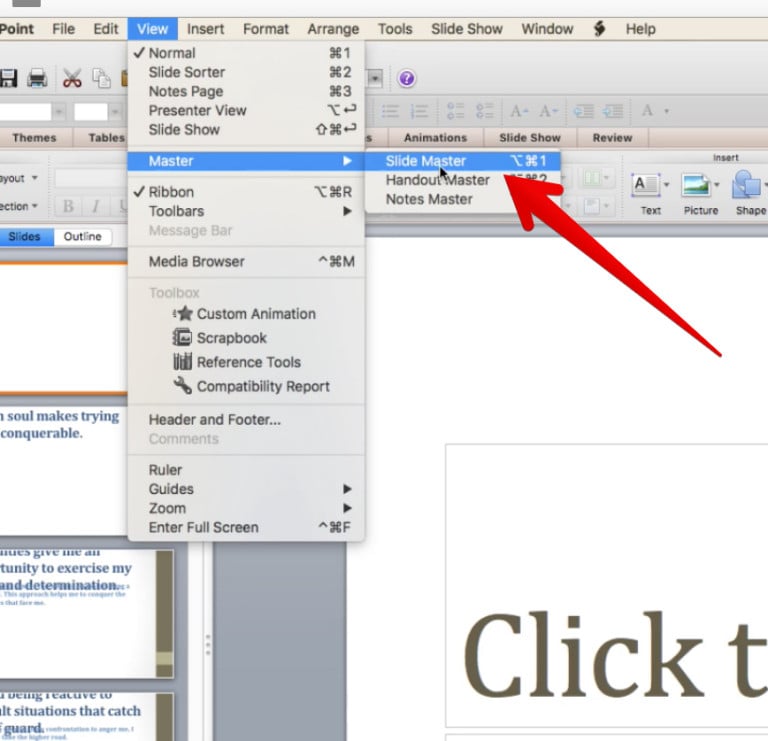Click the Italic formatting button
Viewport: 768px width, 741px height.
pos(96,206)
